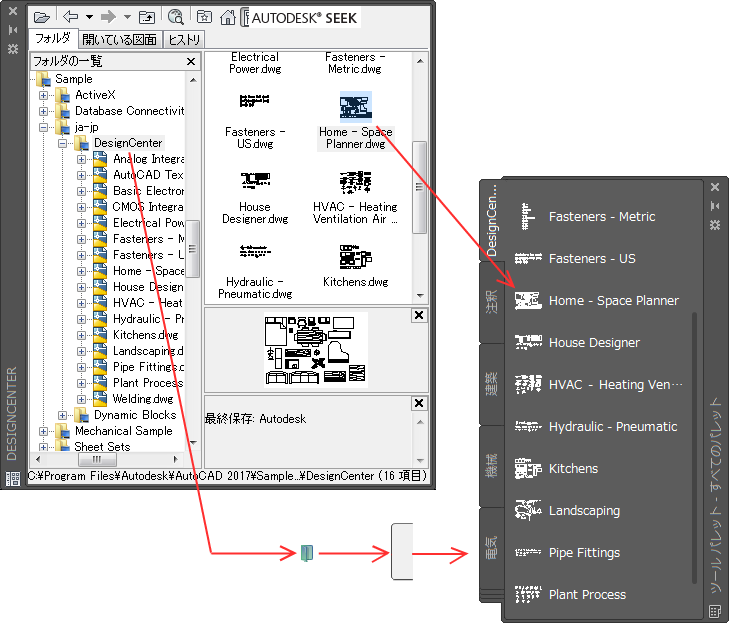Viewport: 731px width, 625px height.
Task: Open DesignCenter properties gear icon
Action: pyautogui.click(x=13, y=48)
